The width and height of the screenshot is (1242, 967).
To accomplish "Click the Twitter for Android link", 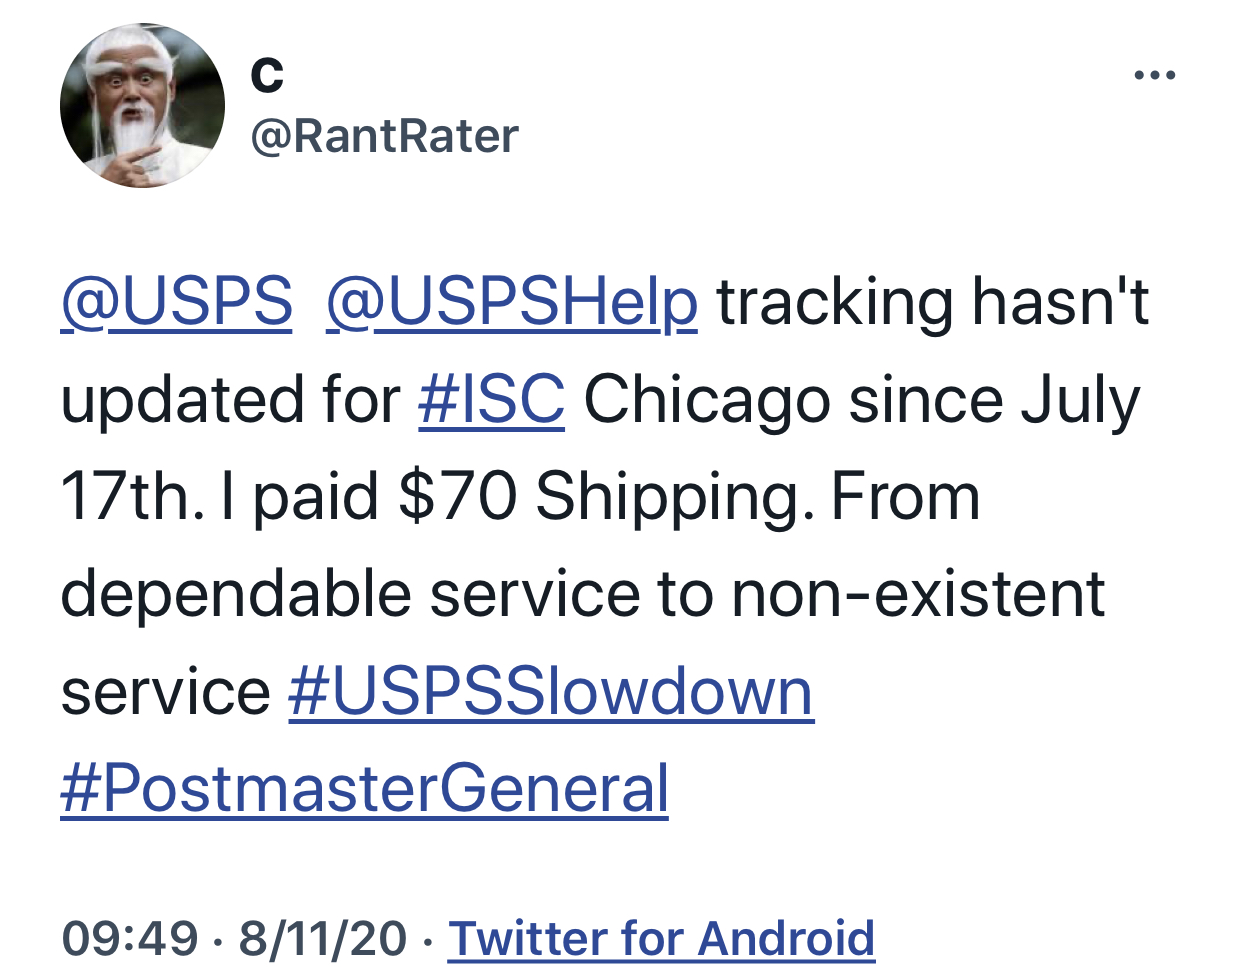I will [662, 938].
